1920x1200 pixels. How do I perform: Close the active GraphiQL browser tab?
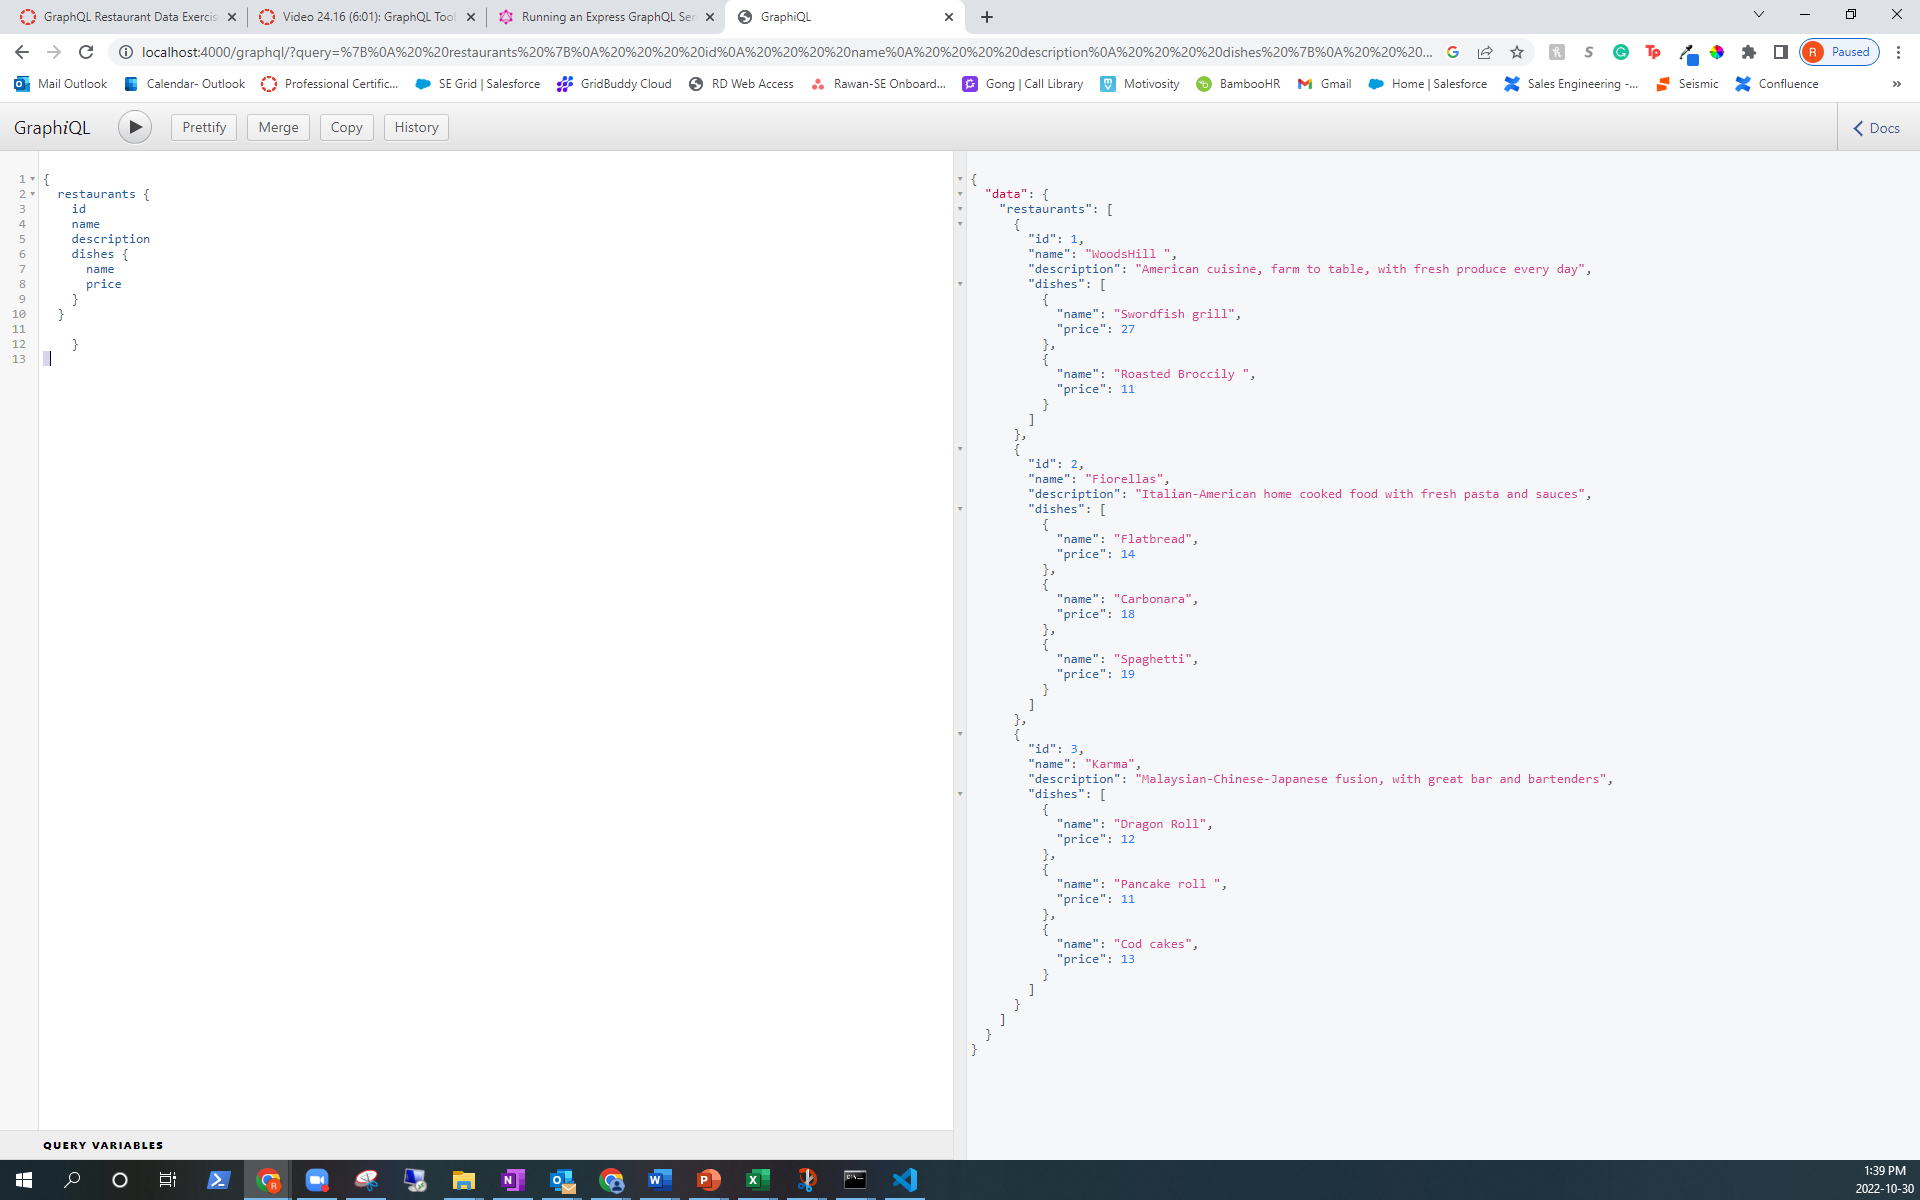pos(948,17)
